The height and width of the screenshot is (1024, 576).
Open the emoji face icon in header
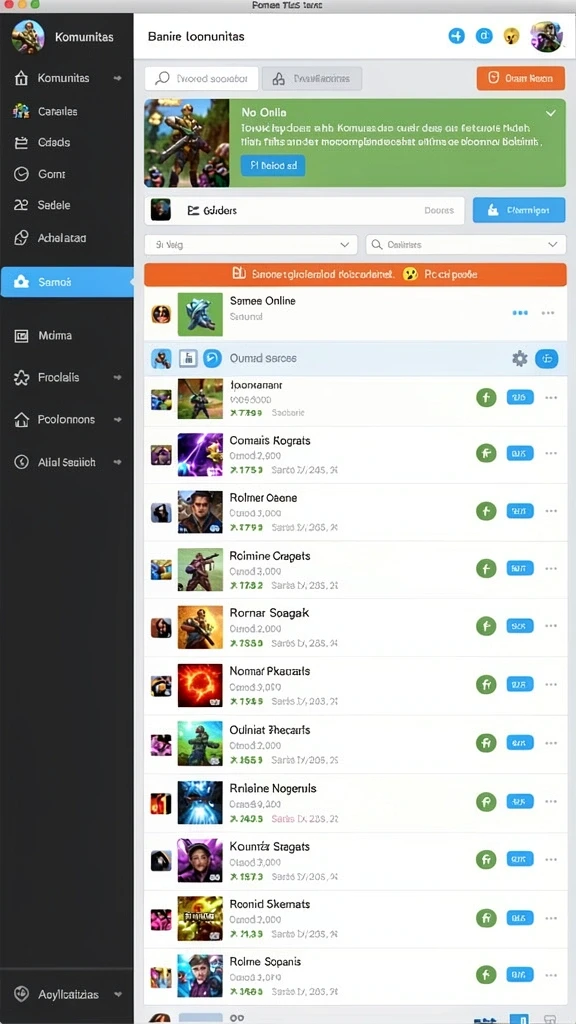point(511,36)
